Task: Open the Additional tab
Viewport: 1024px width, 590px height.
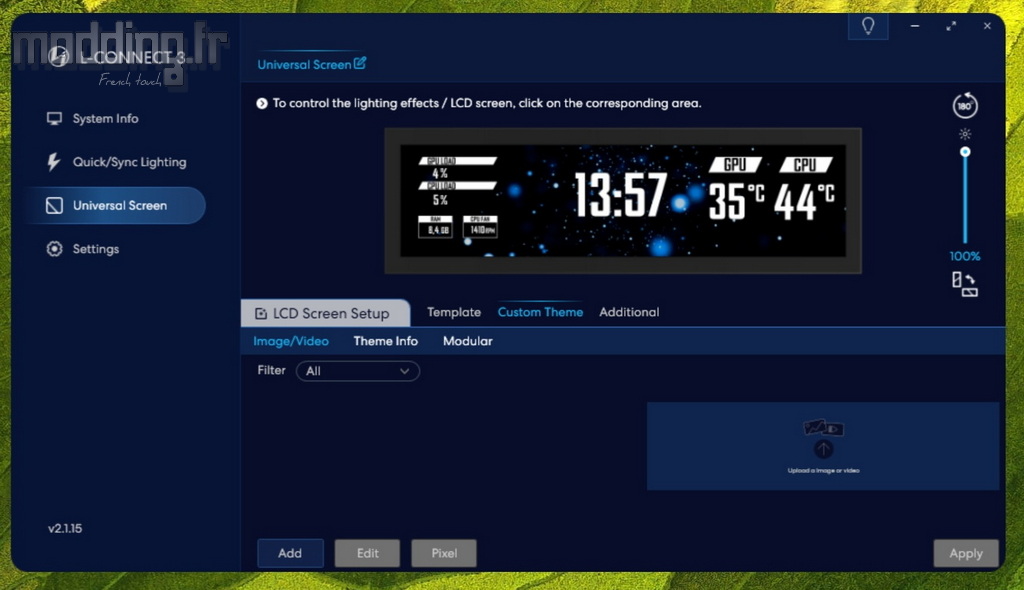Action: point(629,312)
